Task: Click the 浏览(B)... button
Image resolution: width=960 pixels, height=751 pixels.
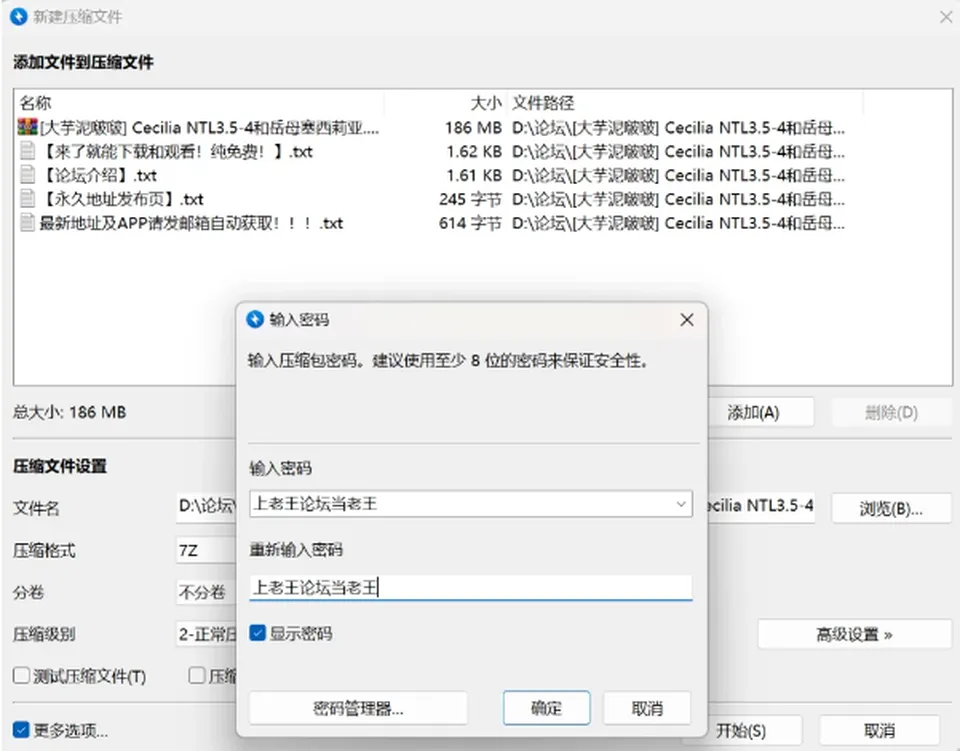Action: click(891, 508)
